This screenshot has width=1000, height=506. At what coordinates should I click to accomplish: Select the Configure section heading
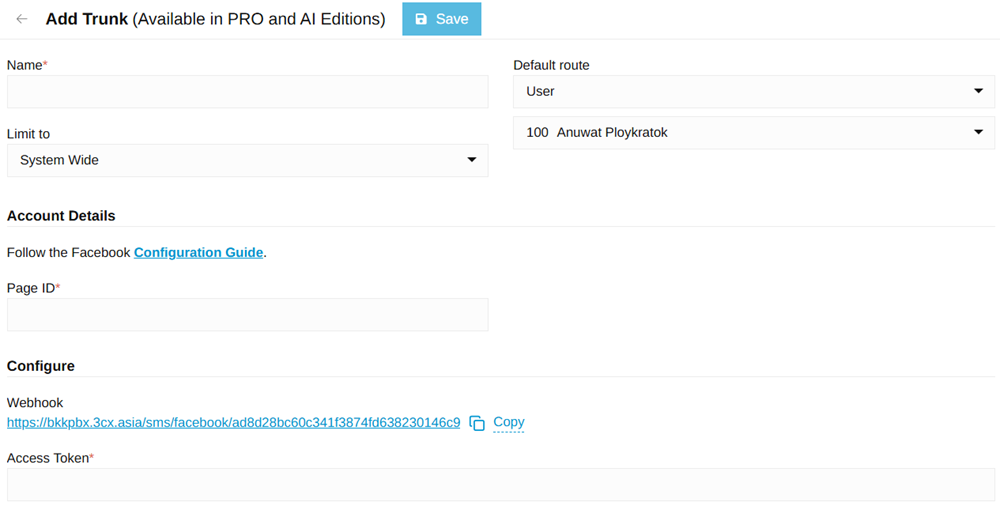(x=41, y=366)
